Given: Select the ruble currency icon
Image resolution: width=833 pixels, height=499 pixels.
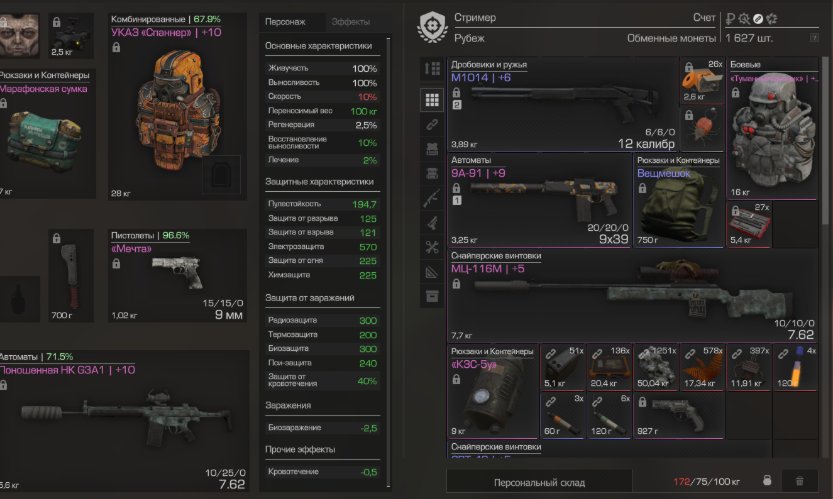Looking at the screenshot, I should (730, 19).
